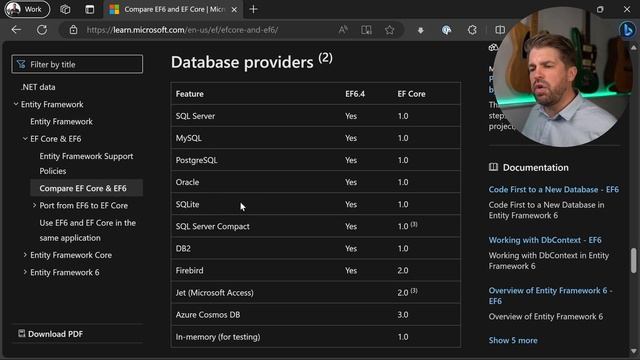Select Compare EF Core & EF6 item

pyautogui.click(x=87, y=188)
